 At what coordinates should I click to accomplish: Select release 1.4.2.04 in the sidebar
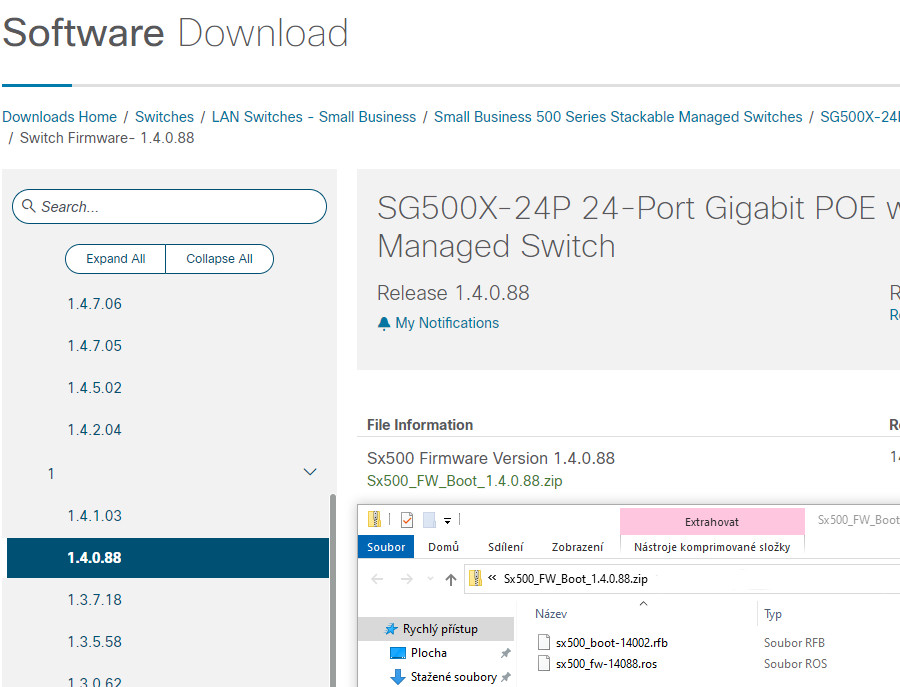tap(95, 430)
